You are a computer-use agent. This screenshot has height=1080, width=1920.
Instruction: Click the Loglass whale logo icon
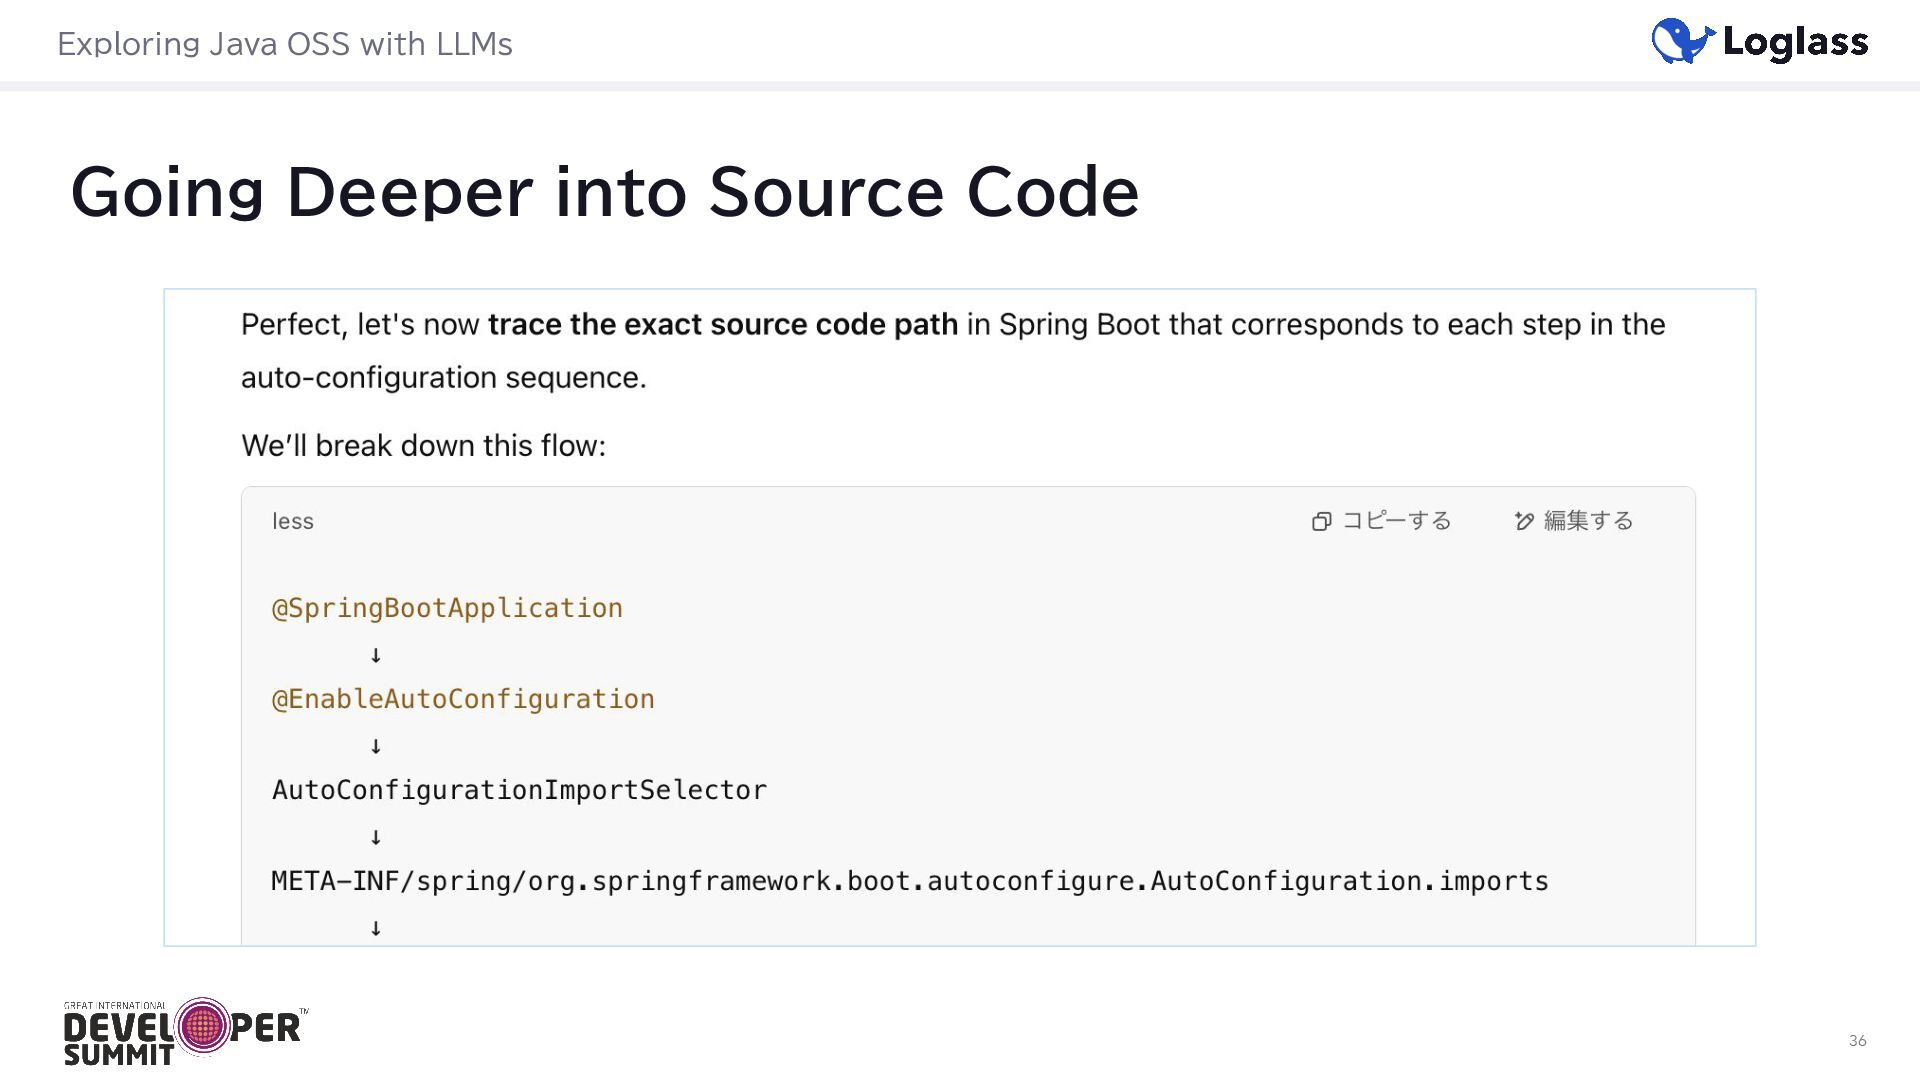point(1682,41)
